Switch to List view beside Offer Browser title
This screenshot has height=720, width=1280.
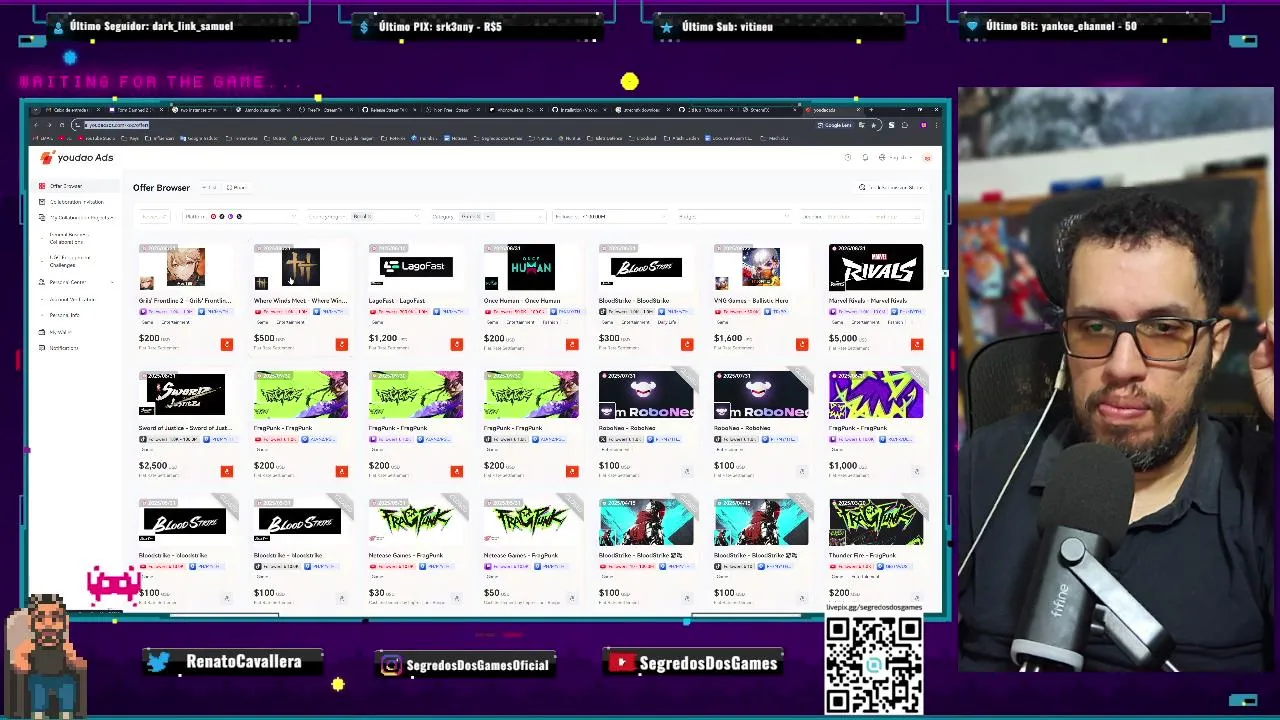[209, 188]
